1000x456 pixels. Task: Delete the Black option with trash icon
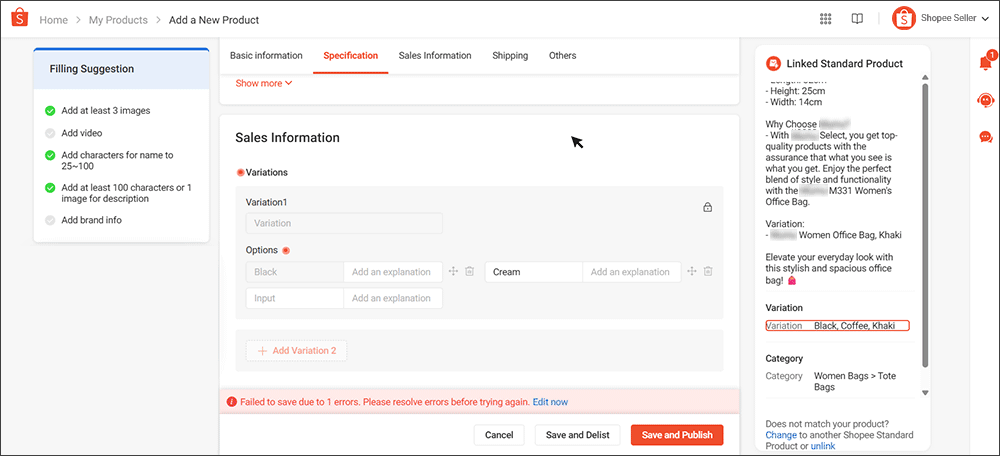click(469, 272)
